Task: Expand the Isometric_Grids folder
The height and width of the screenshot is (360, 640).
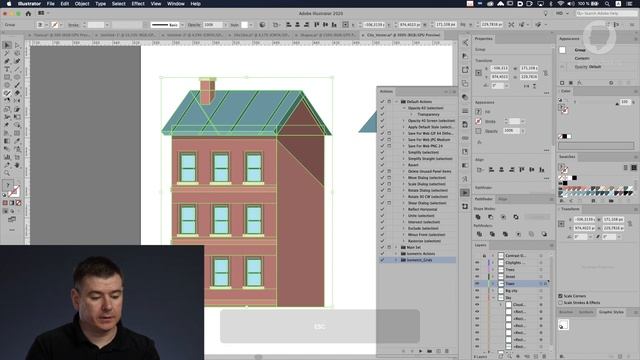Action: pos(396,260)
